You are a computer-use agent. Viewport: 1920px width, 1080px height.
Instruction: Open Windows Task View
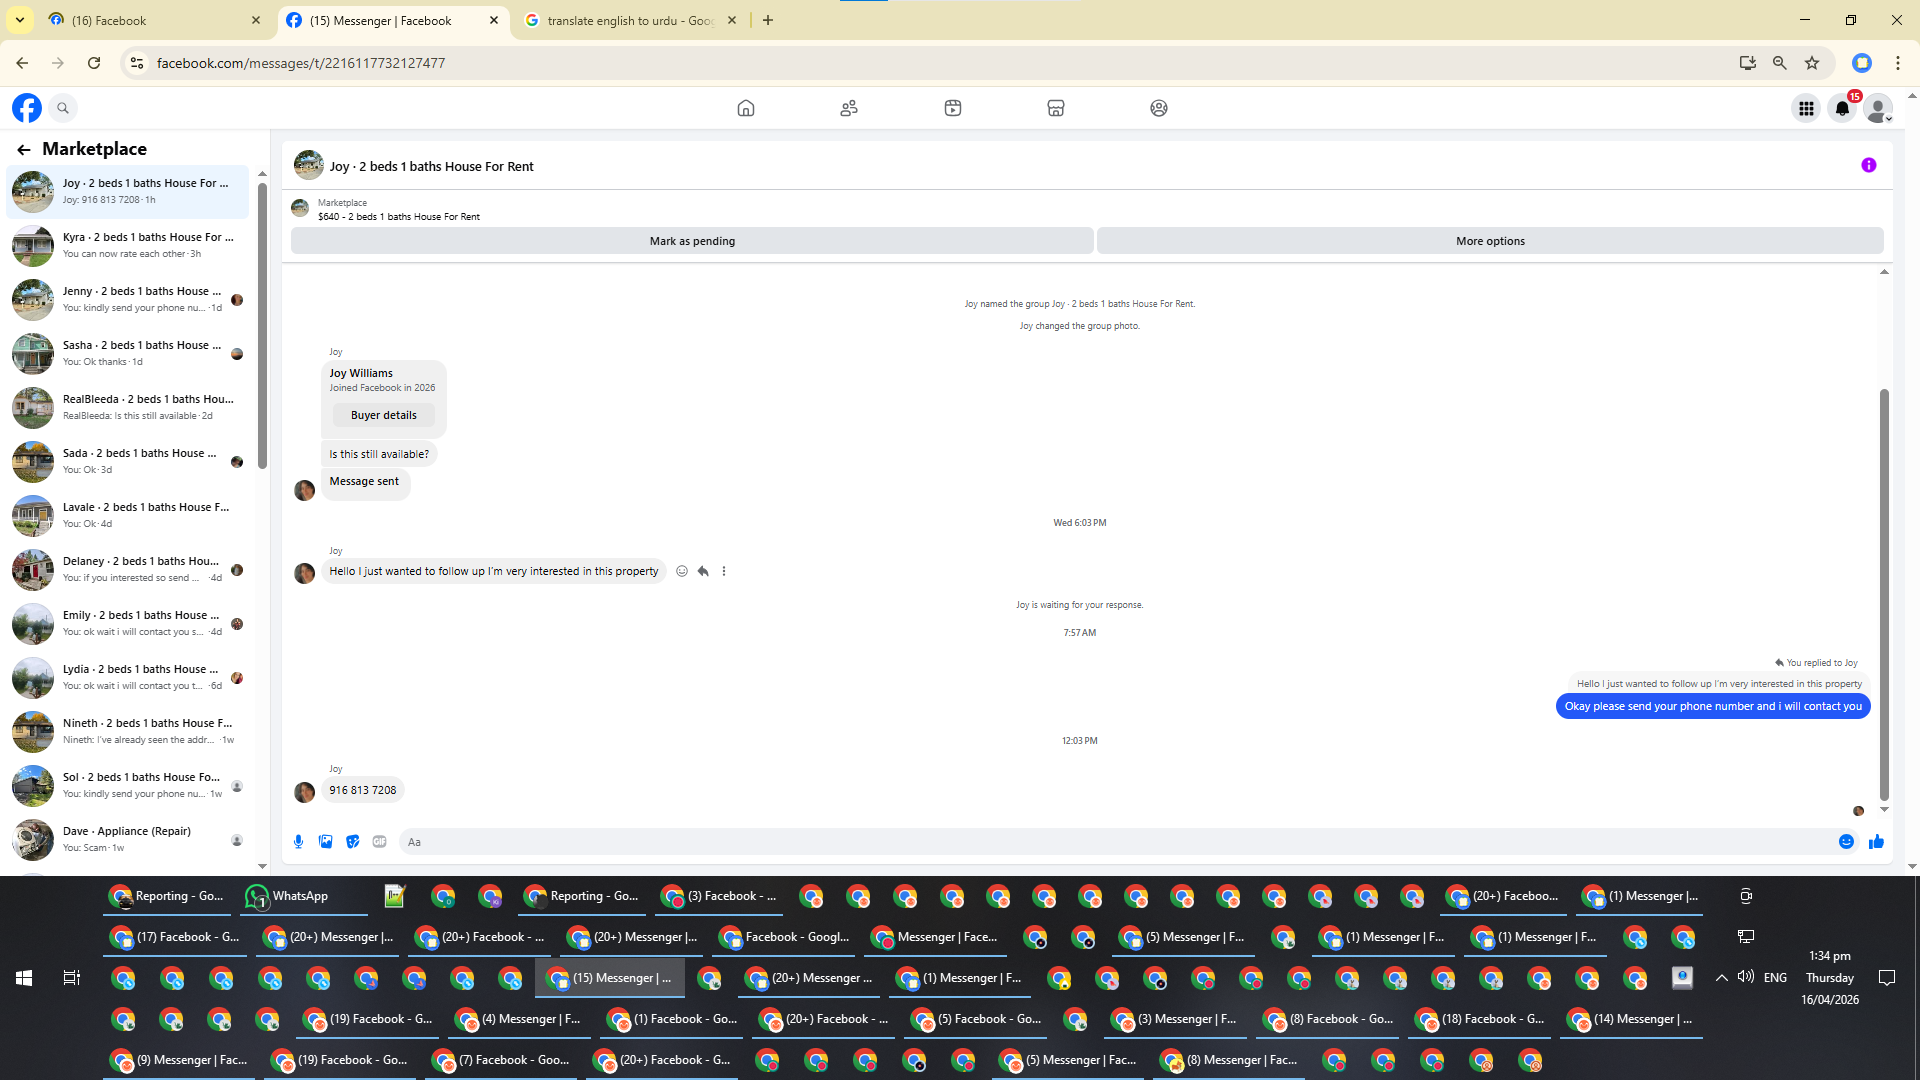[x=72, y=978]
